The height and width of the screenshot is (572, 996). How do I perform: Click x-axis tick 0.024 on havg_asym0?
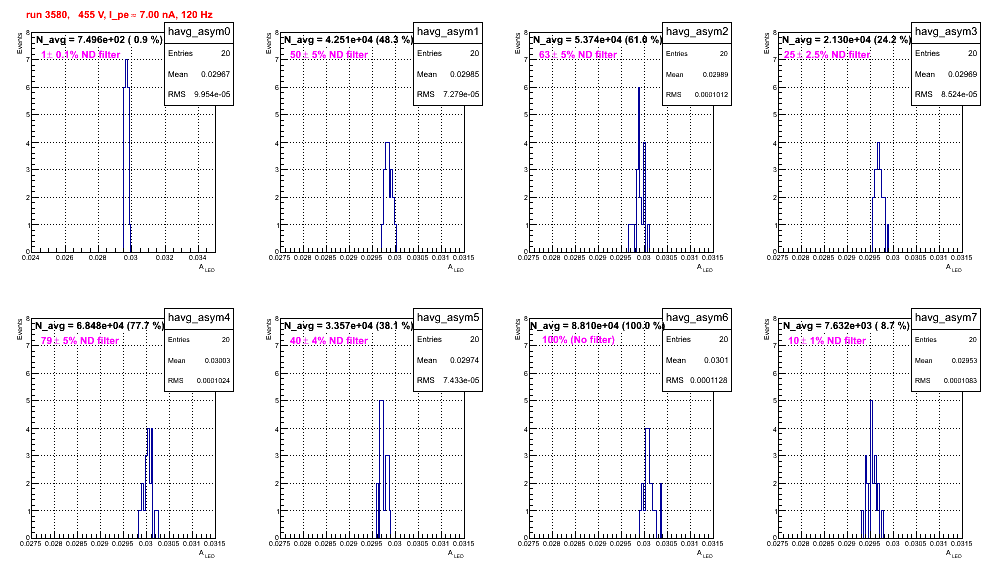30,258
